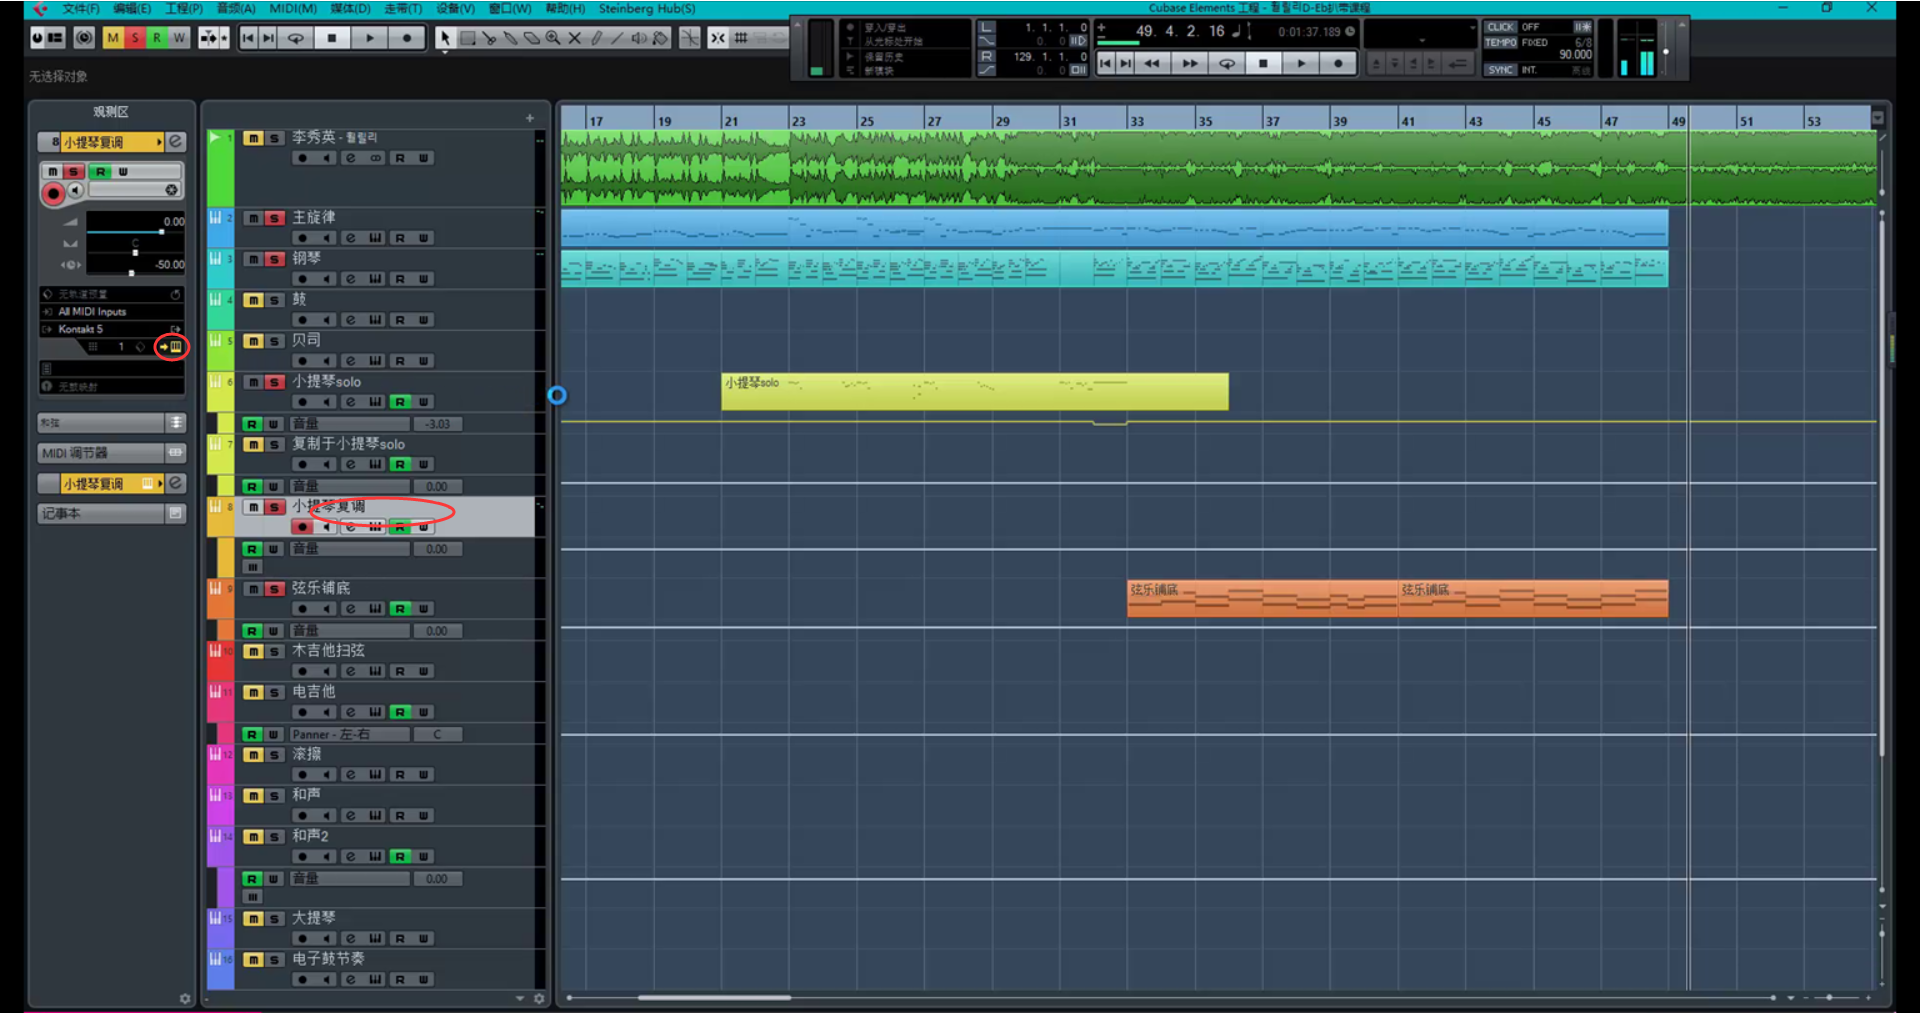Open instrument editor on 钢琴 track
The width and height of the screenshot is (1920, 1013).
[x=375, y=279]
